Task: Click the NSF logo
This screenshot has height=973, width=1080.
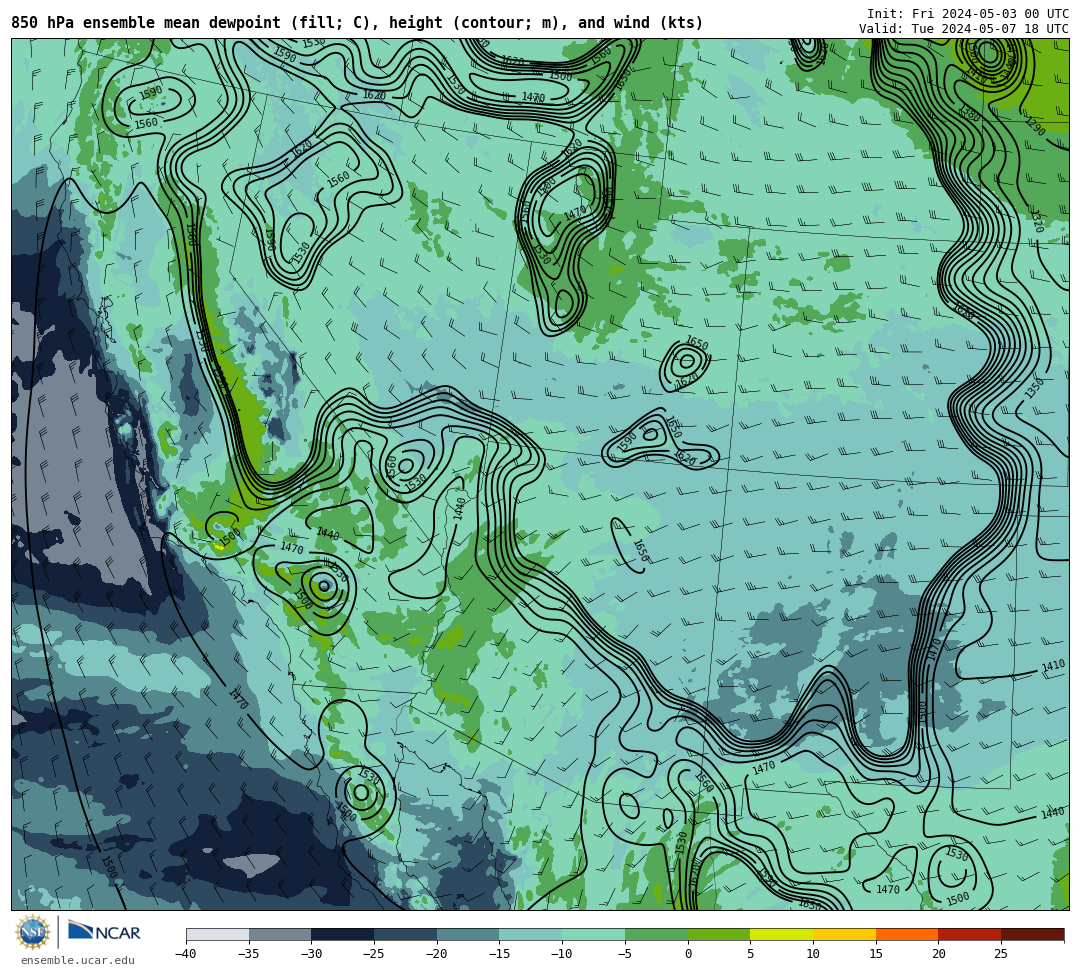Action: pyautogui.click(x=32, y=932)
